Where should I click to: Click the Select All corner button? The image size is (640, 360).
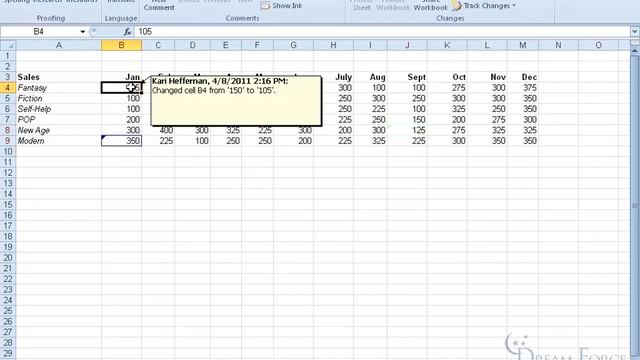coord(8,45)
